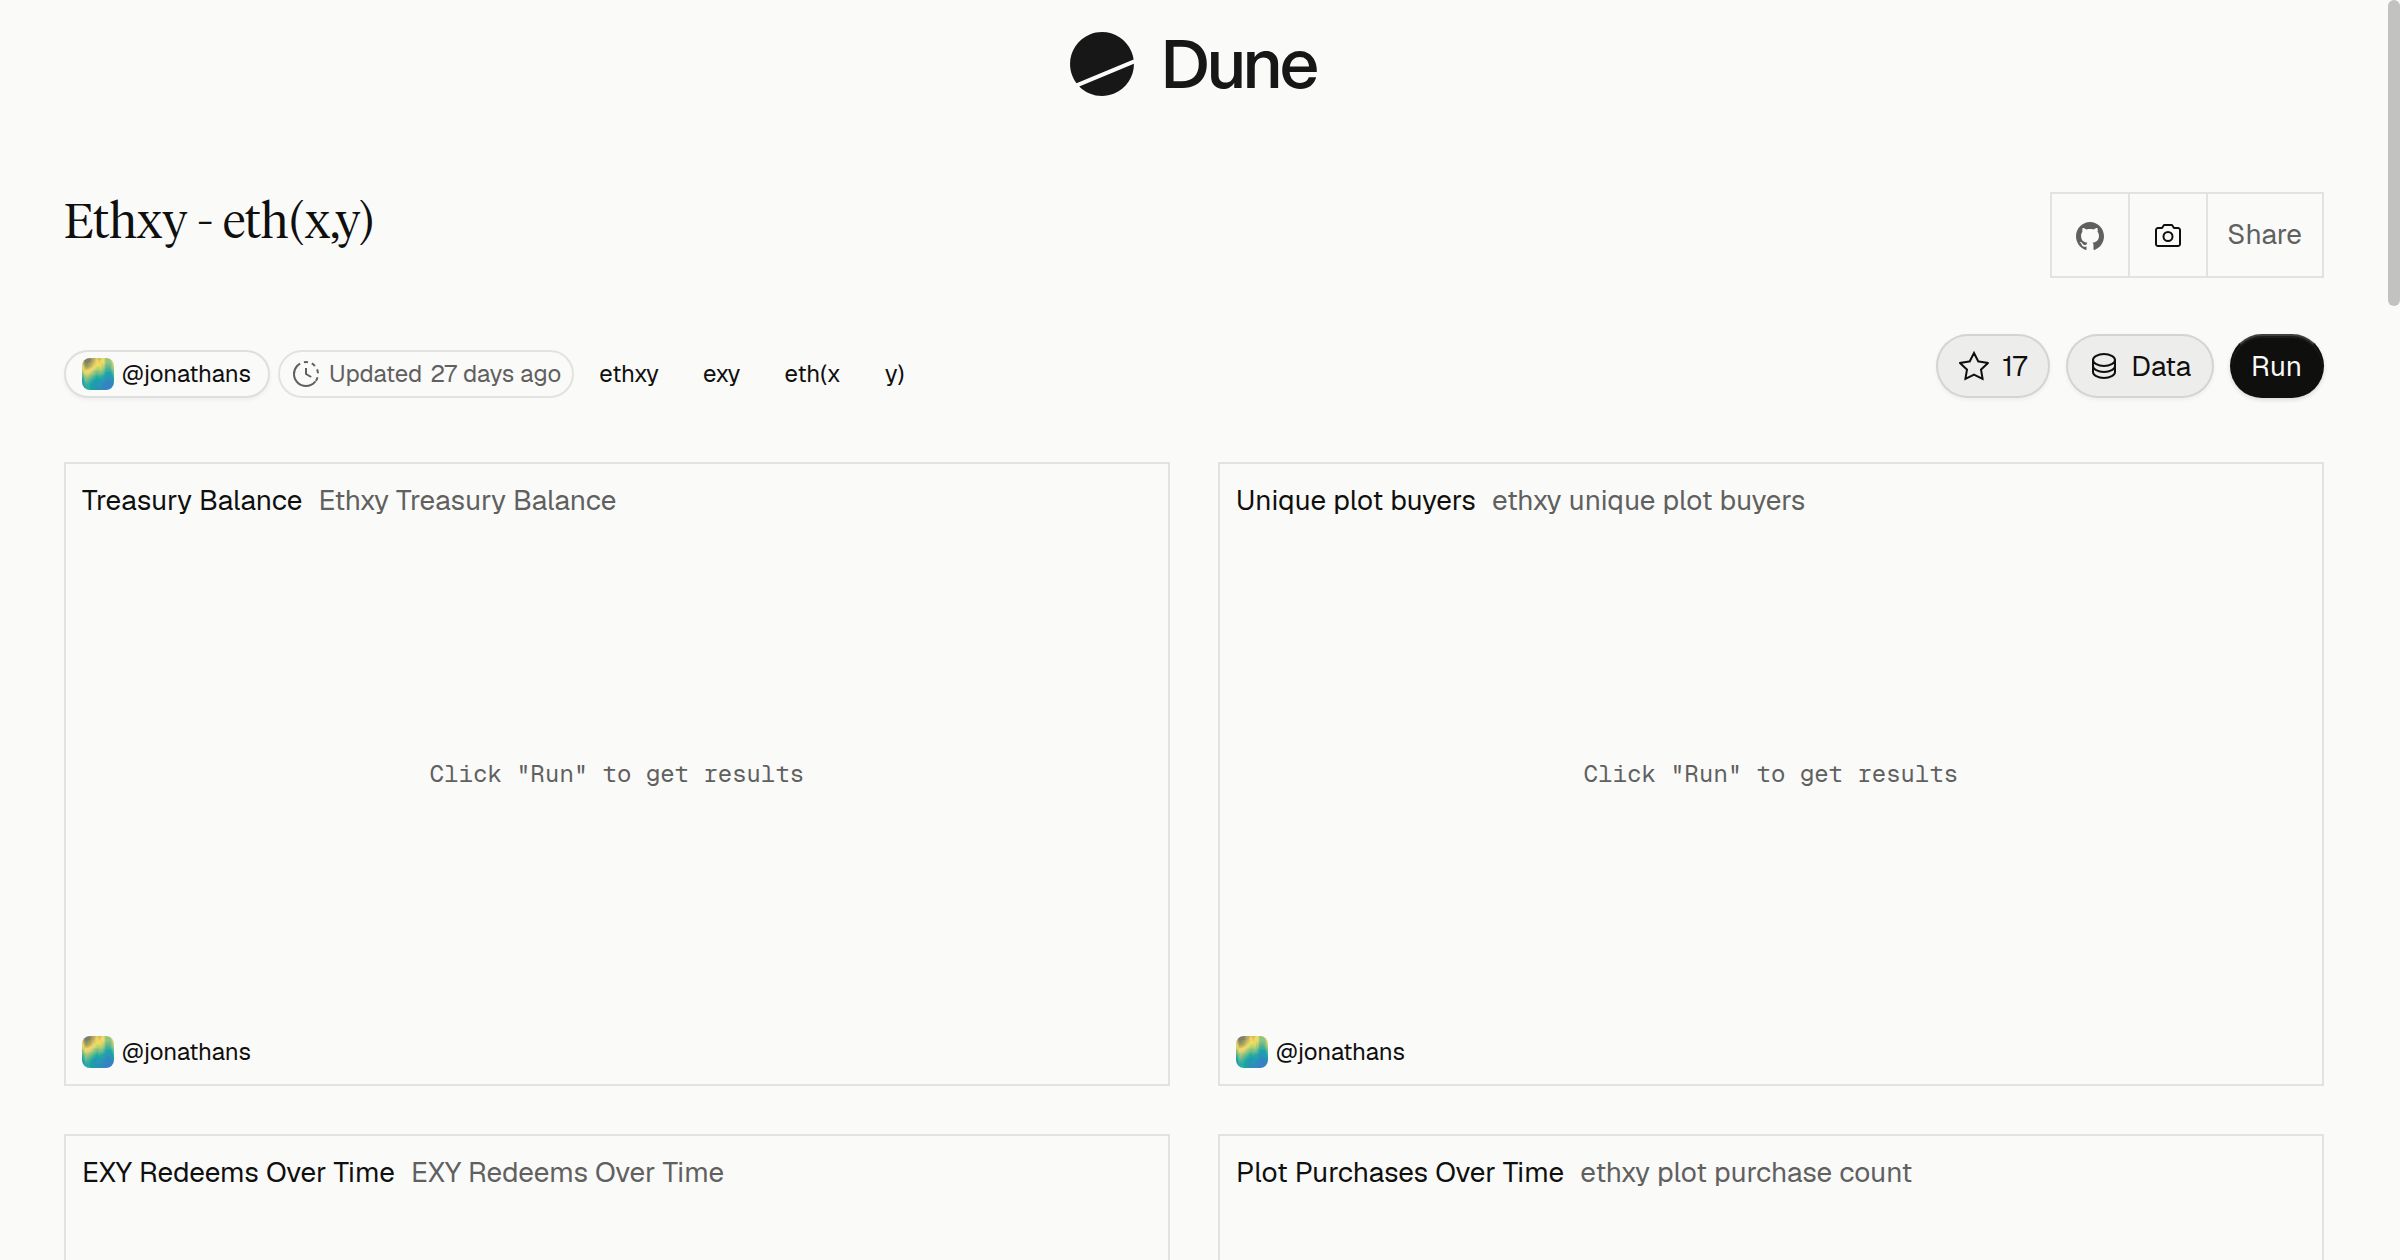The width and height of the screenshot is (2400, 1260).
Task: Open @jonathans link in Unique plot buyers card
Action: point(1340,1052)
